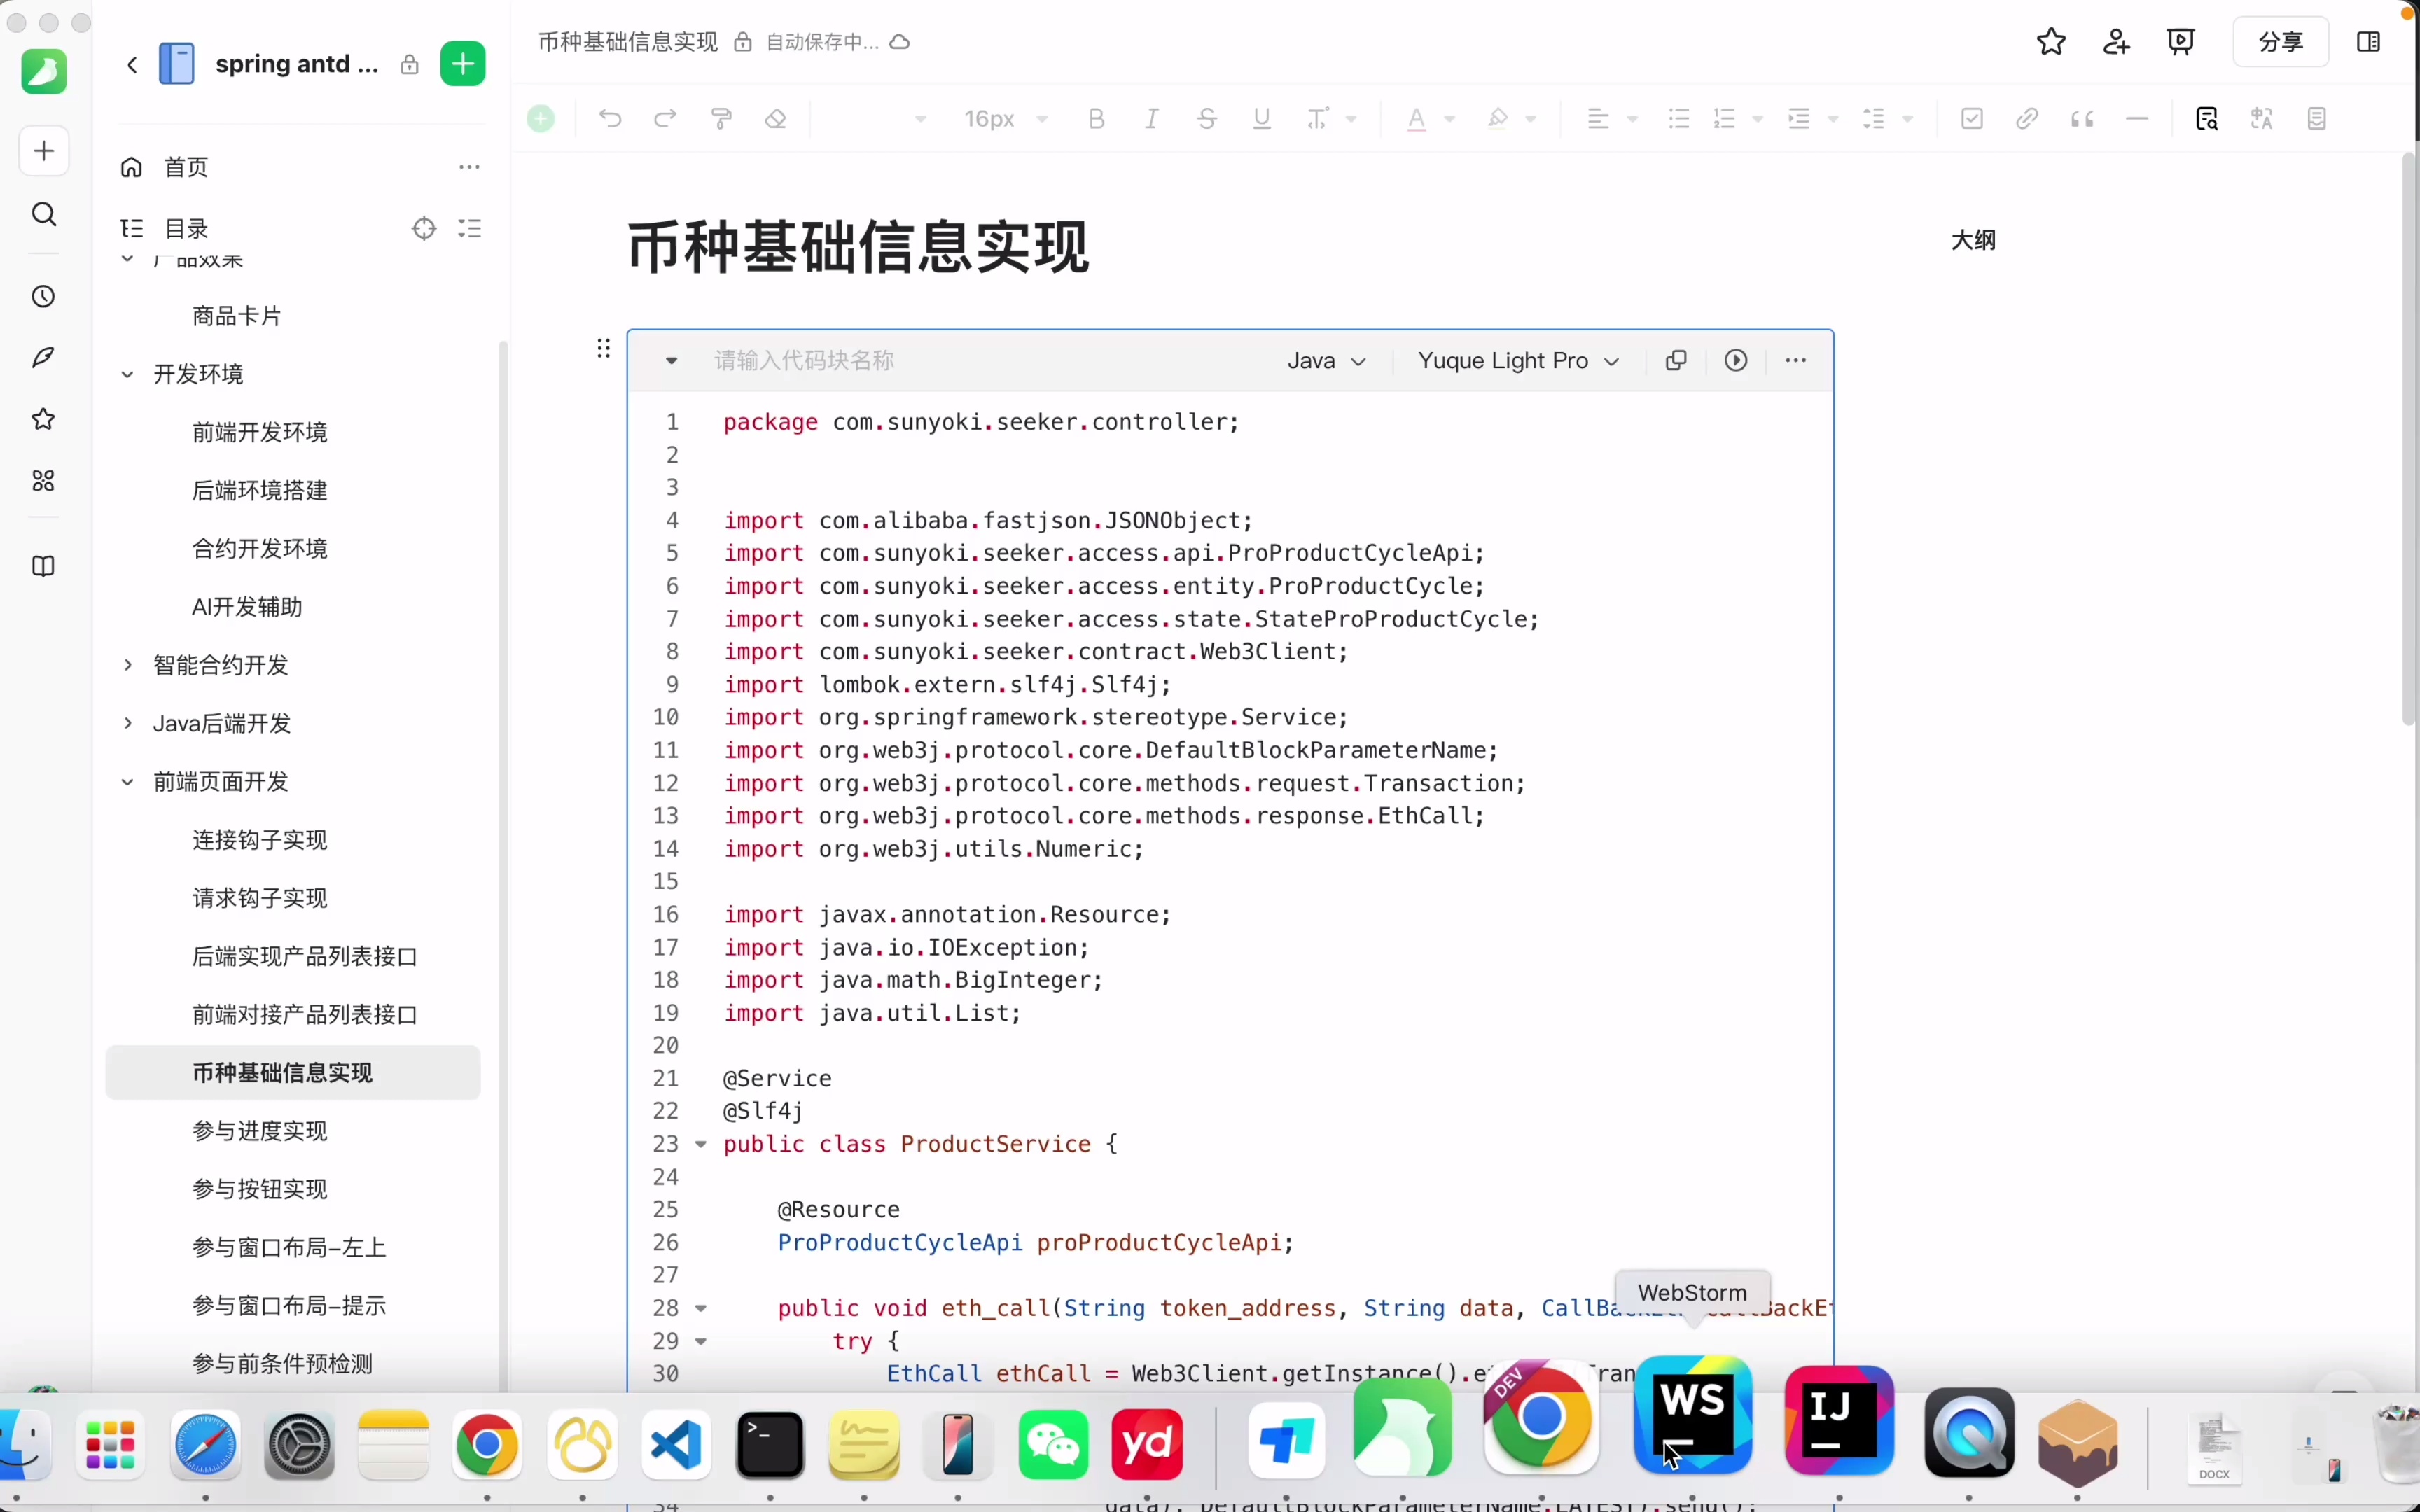This screenshot has width=2420, height=1512.
Task: Toggle bold formatting in the toolbar
Action: pos(1095,118)
